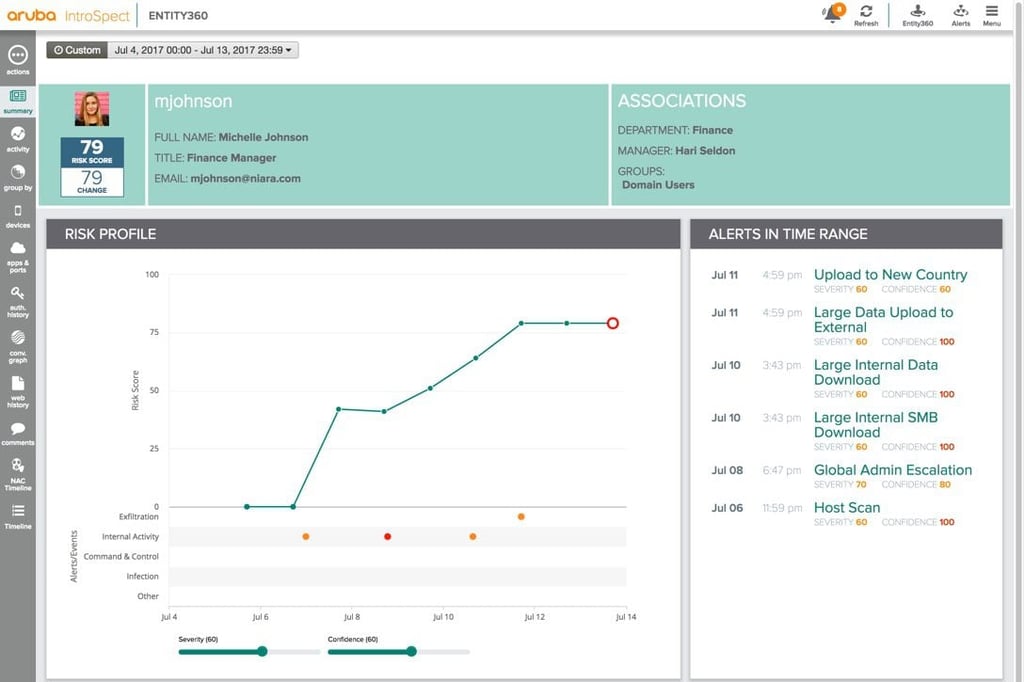Click the red Internal Activity event dot
The image size is (1024, 682).
(x=387, y=536)
